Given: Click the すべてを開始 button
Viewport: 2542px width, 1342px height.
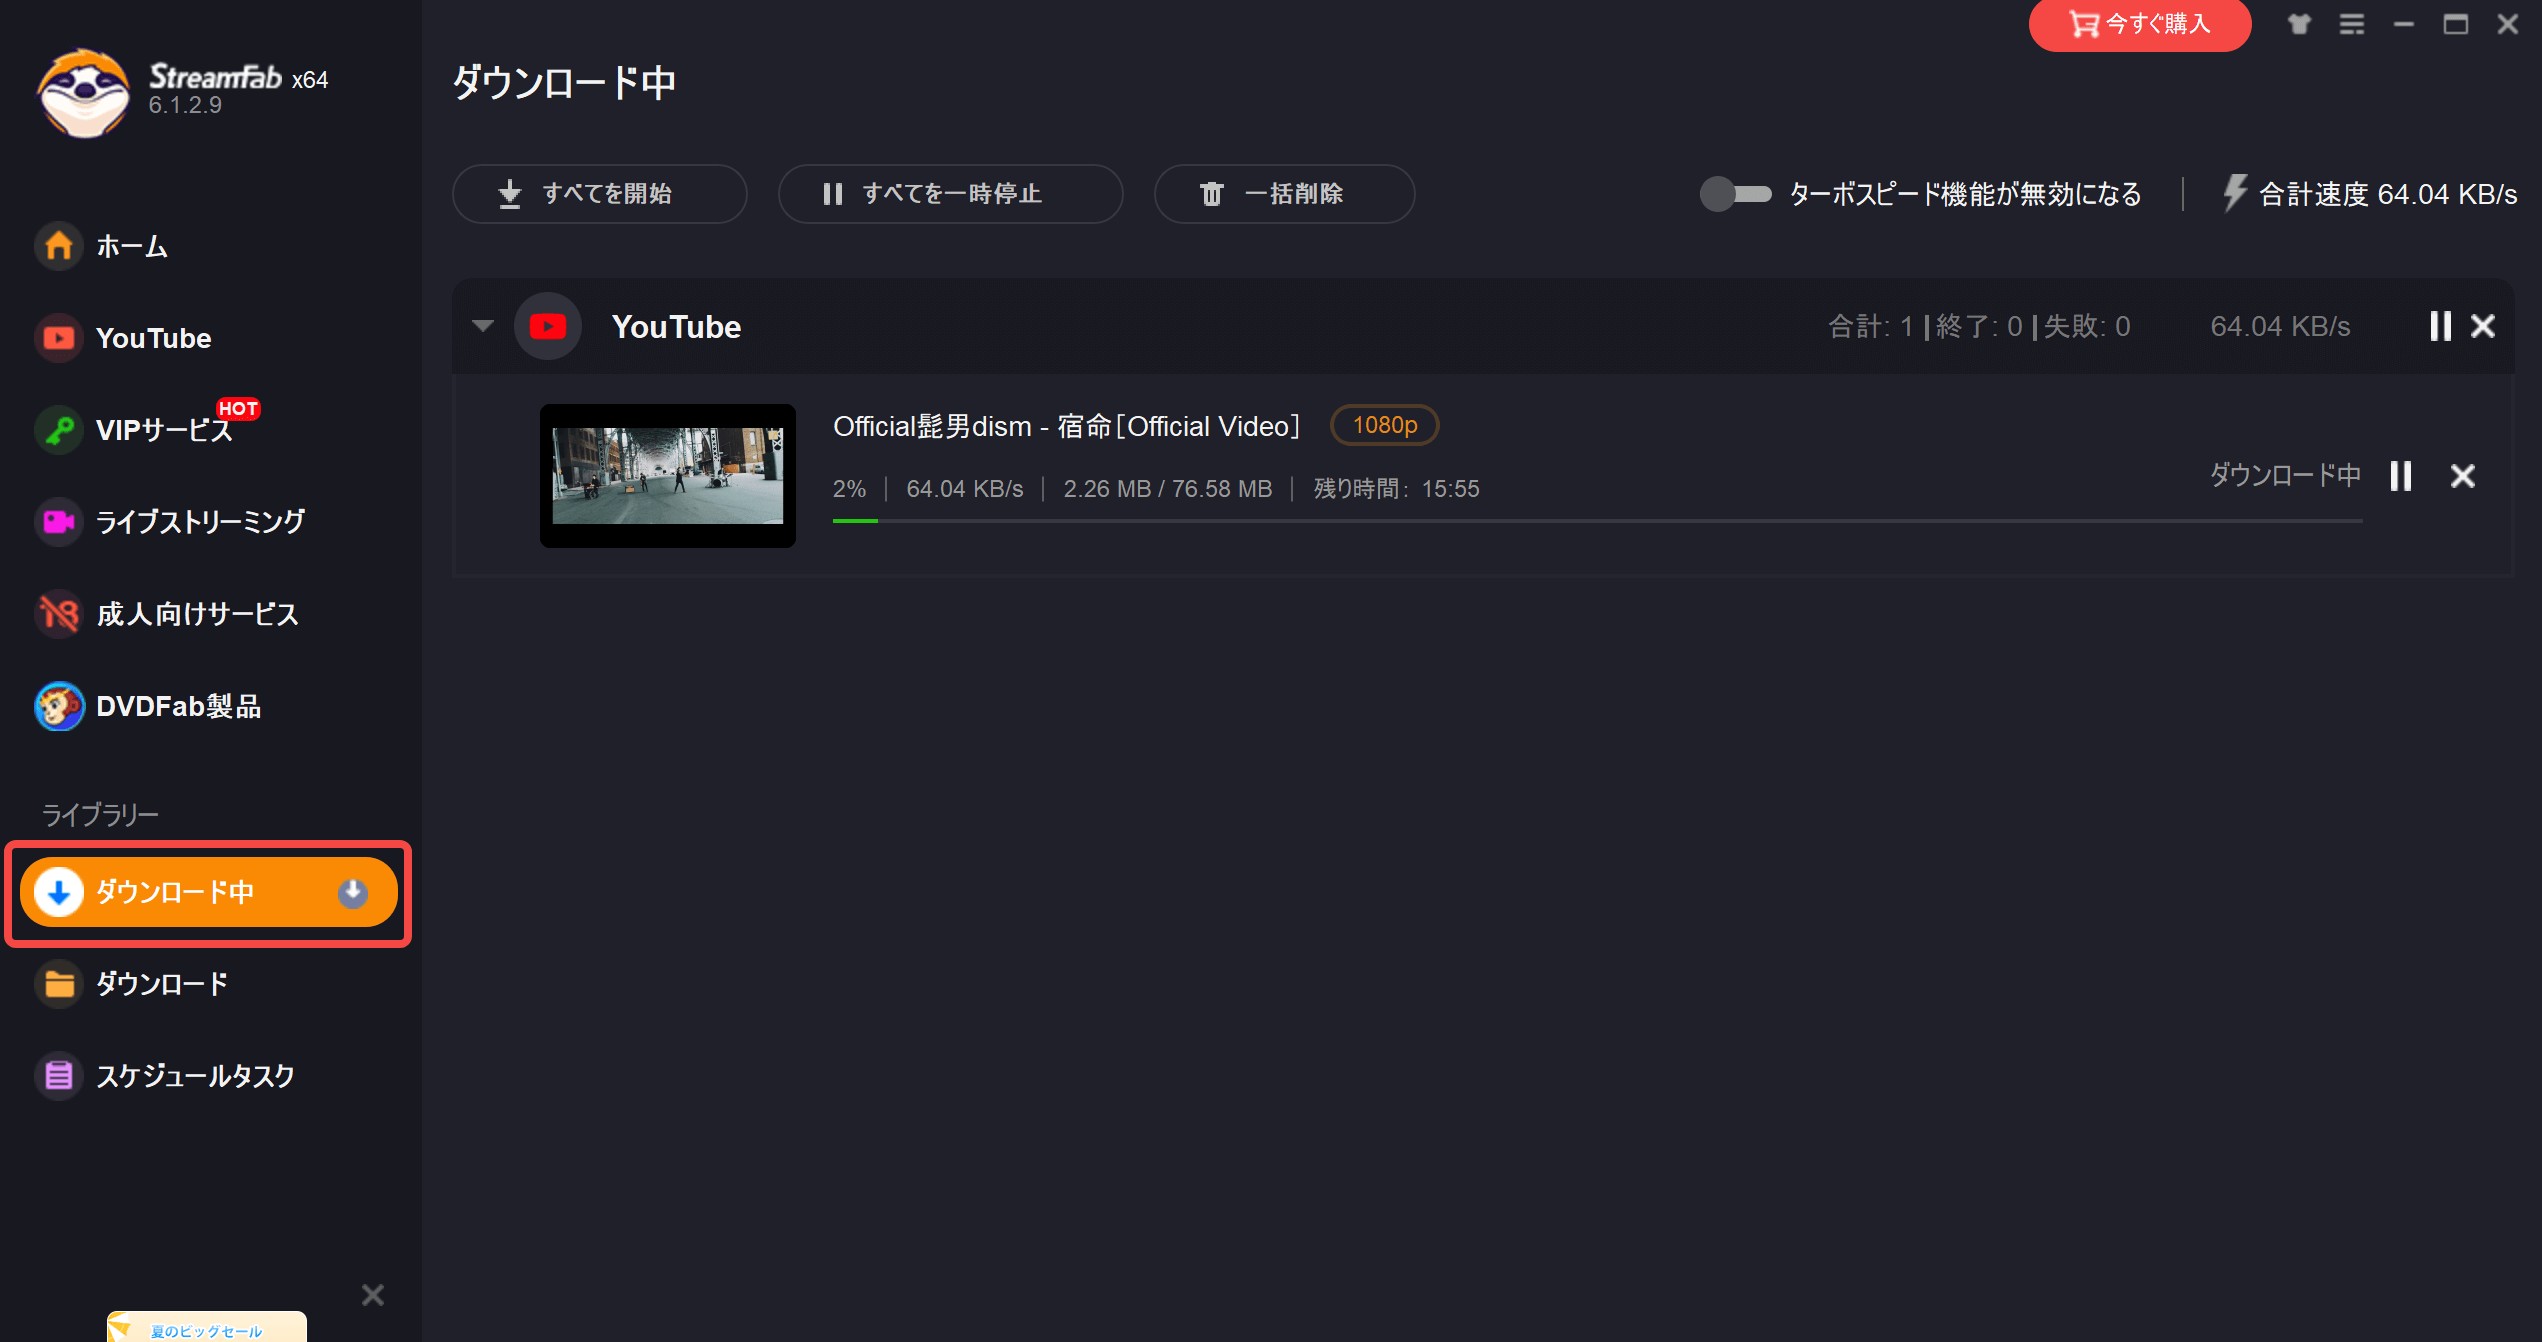Looking at the screenshot, I should [599, 194].
